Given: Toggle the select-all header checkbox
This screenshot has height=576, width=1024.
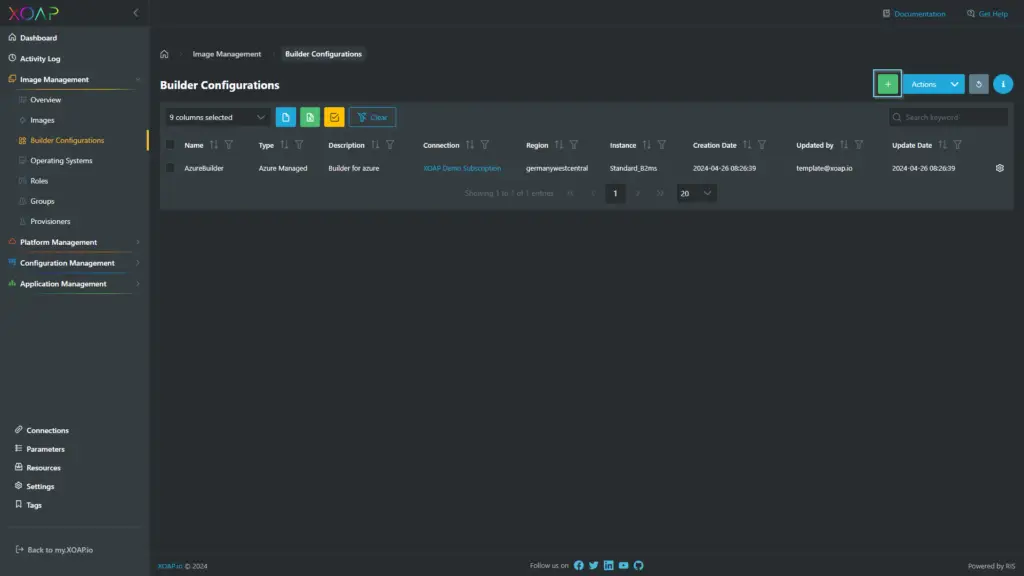Looking at the screenshot, I should 170,145.
